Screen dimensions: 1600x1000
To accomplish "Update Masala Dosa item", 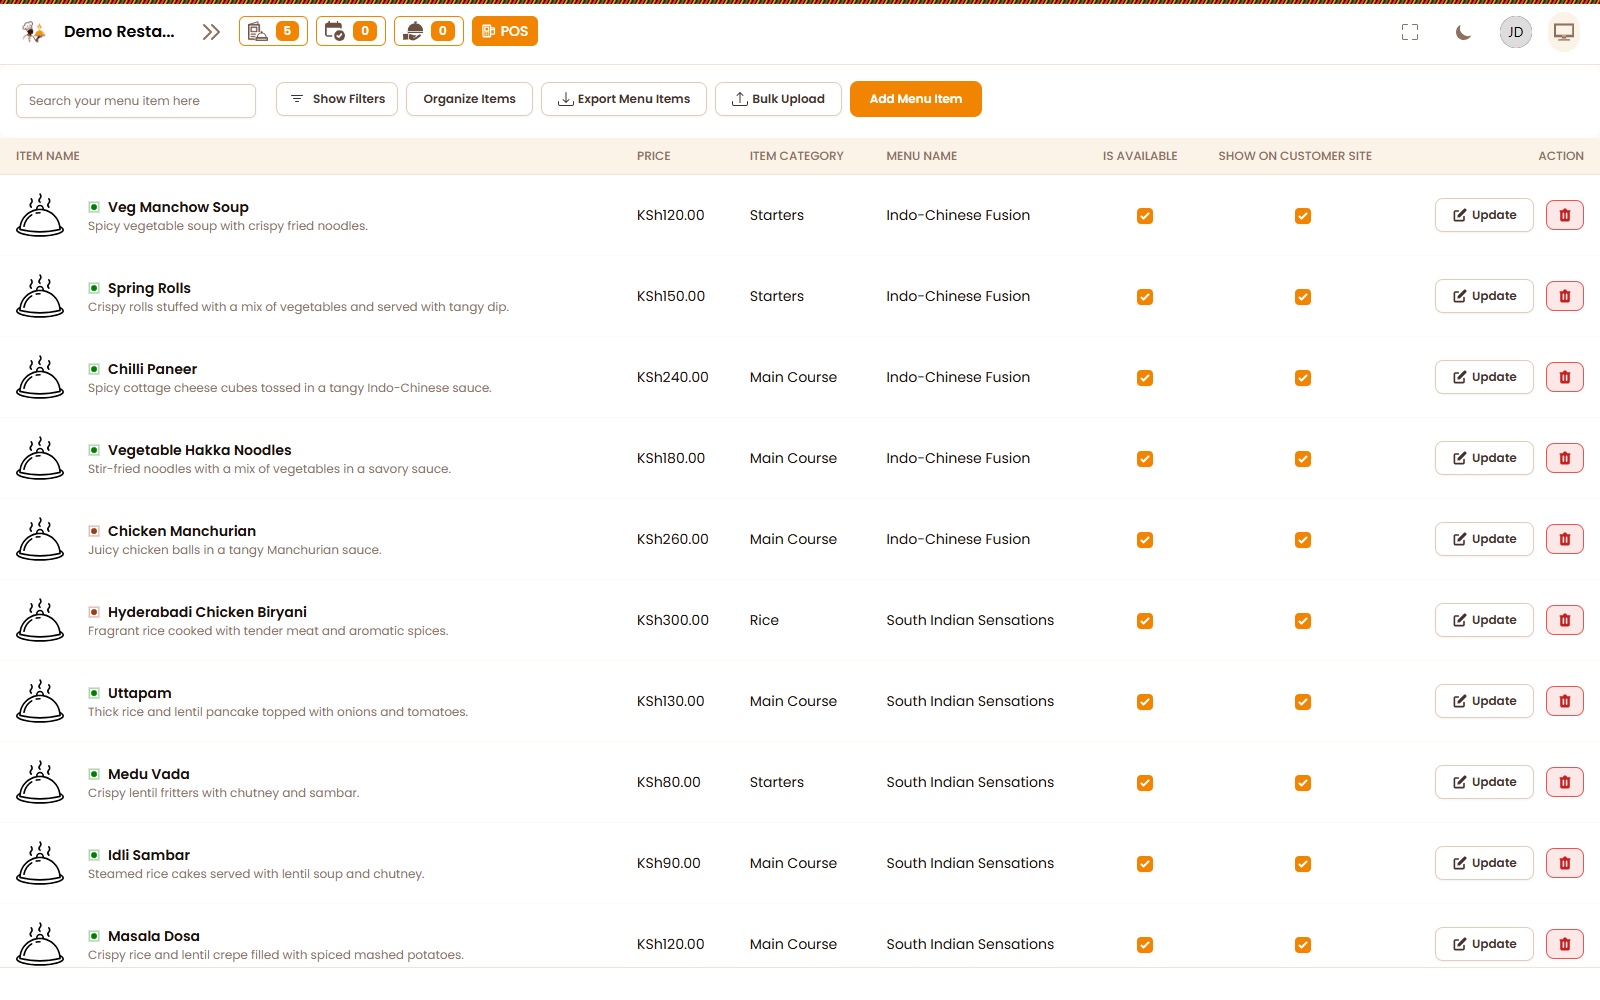I will (x=1484, y=944).
